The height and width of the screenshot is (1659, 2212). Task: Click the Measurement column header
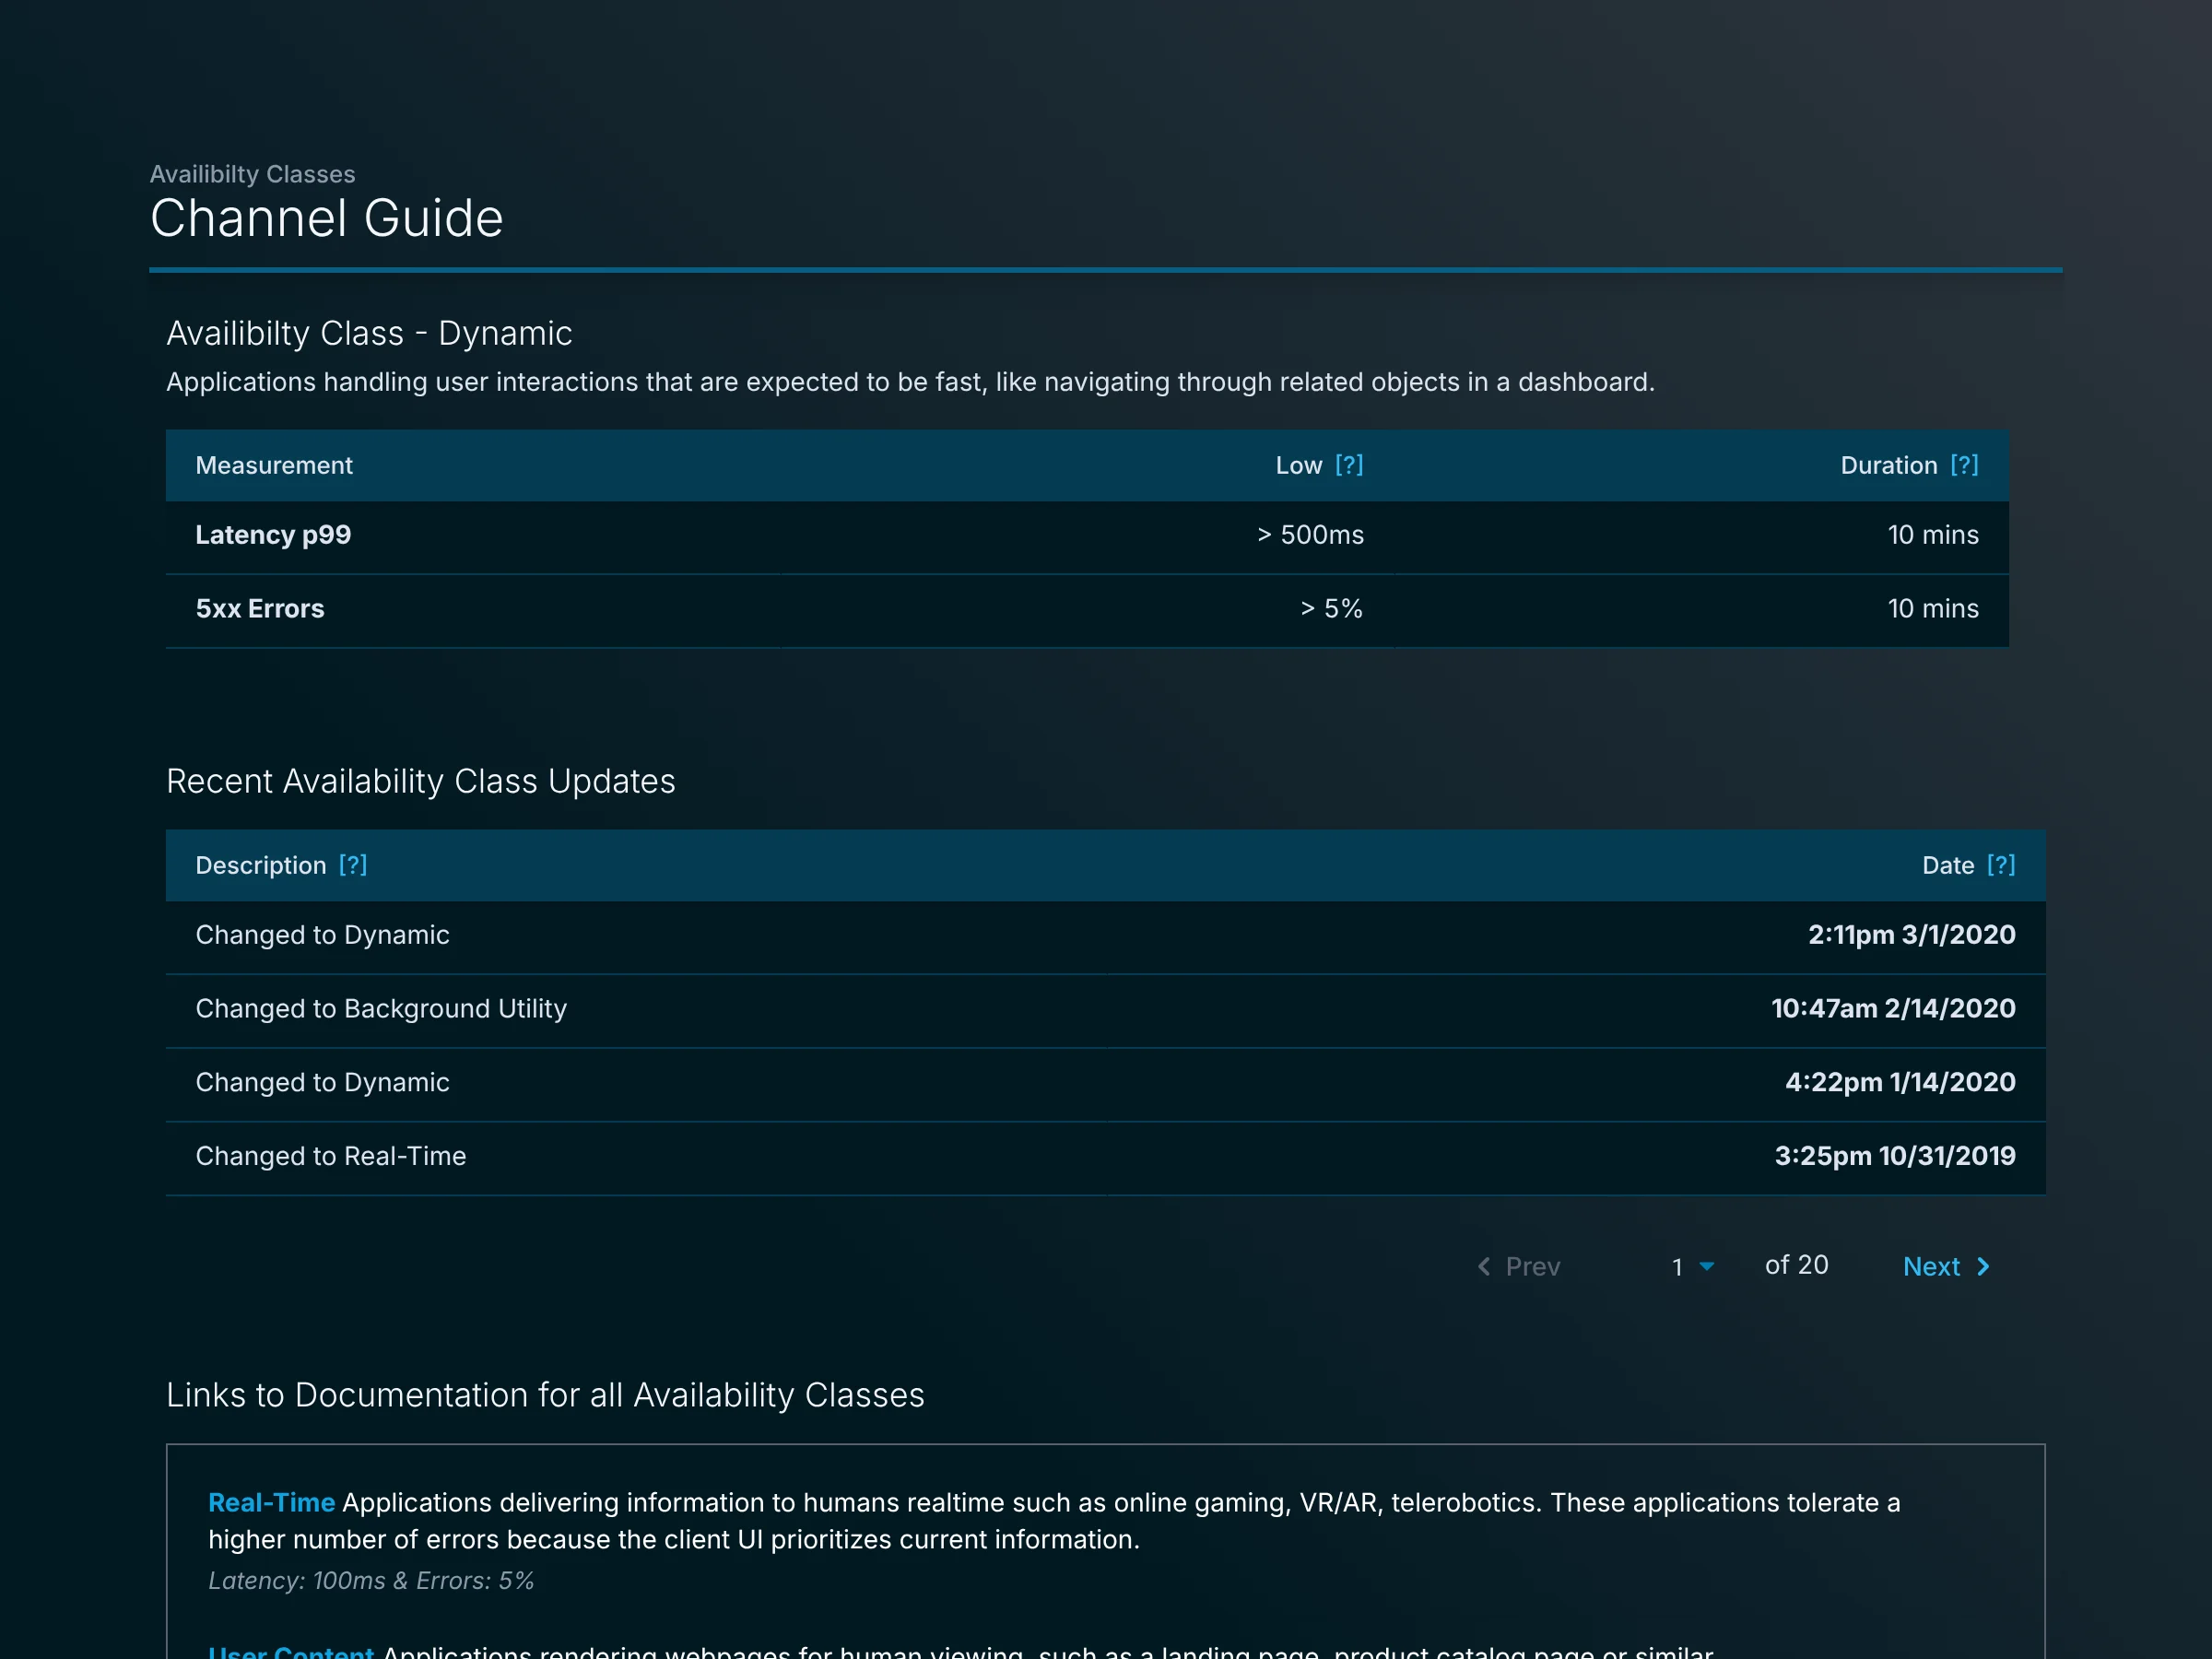tap(274, 465)
